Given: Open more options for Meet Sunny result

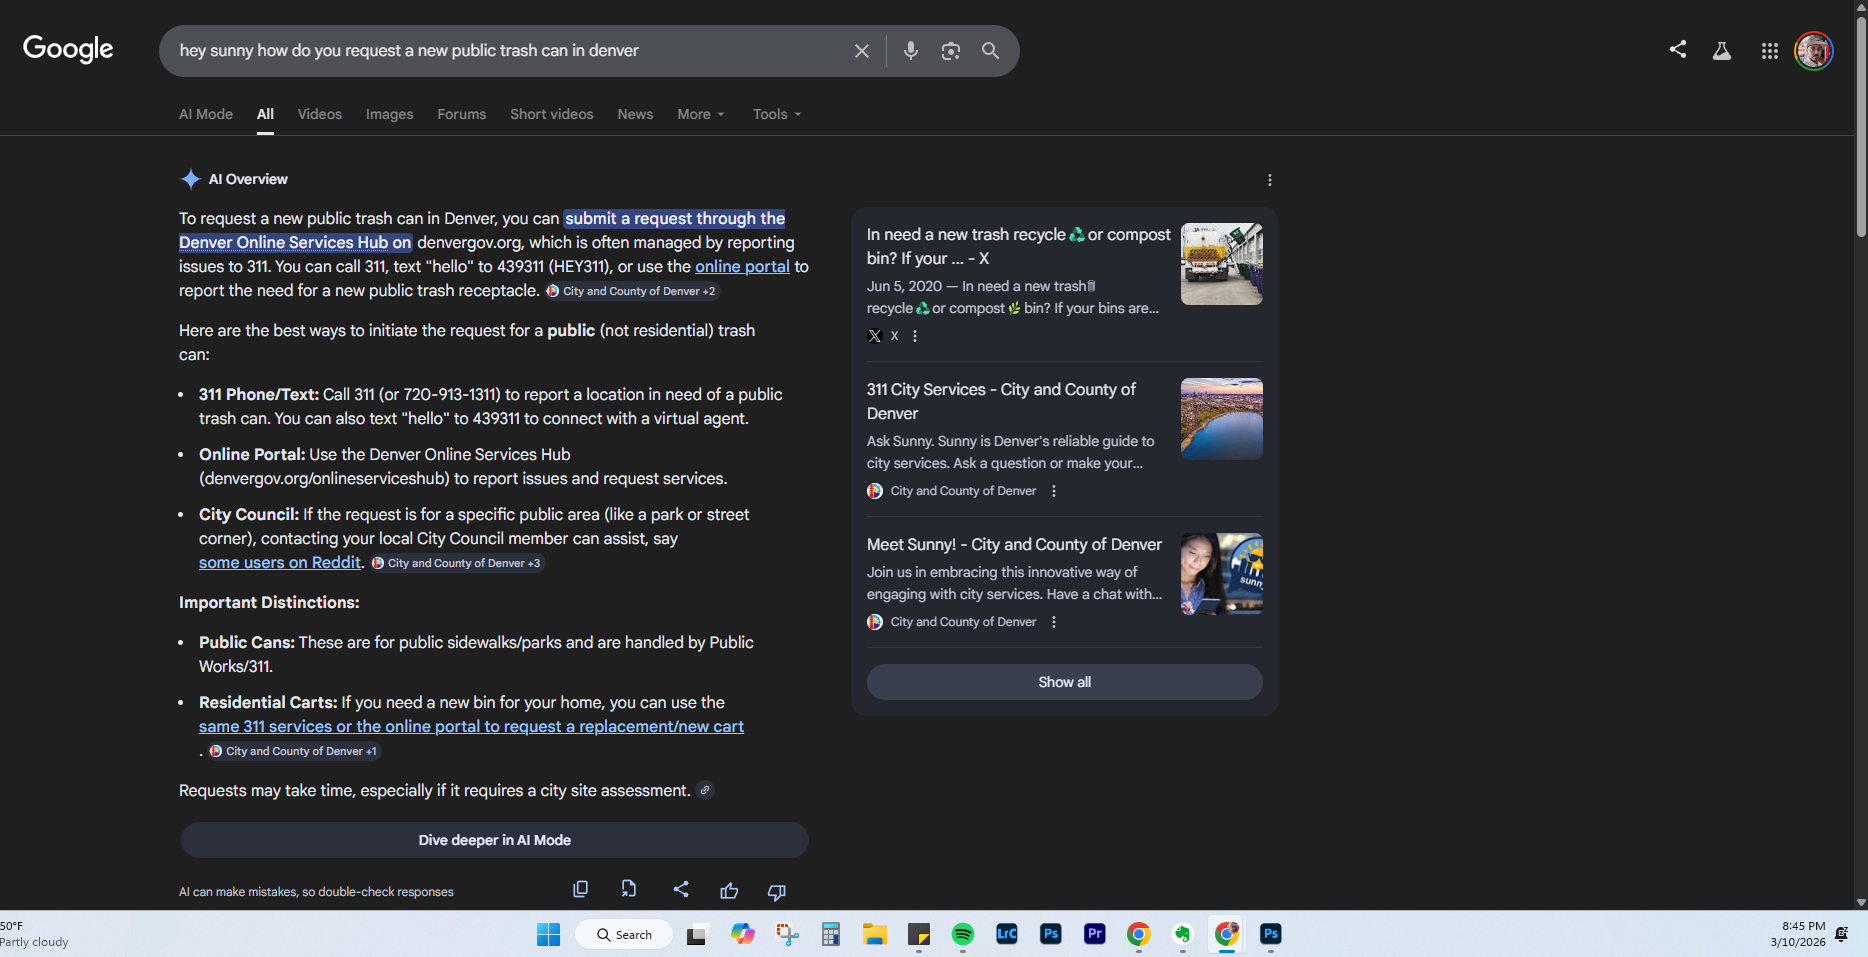Looking at the screenshot, I should point(1054,622).
